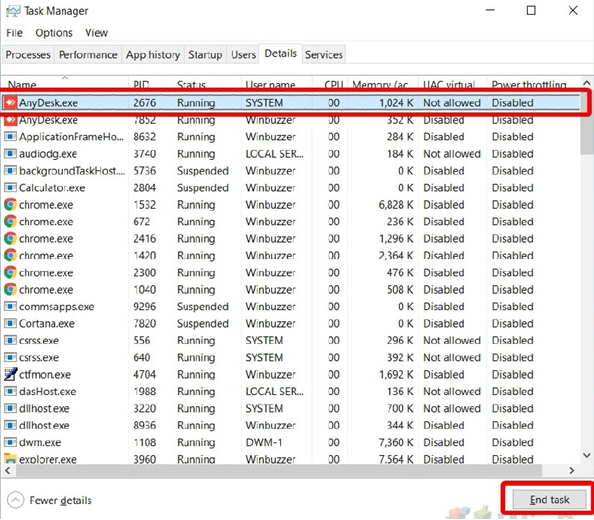Sort by the CPU column header
Screen dimensions: 594x520
330,83
